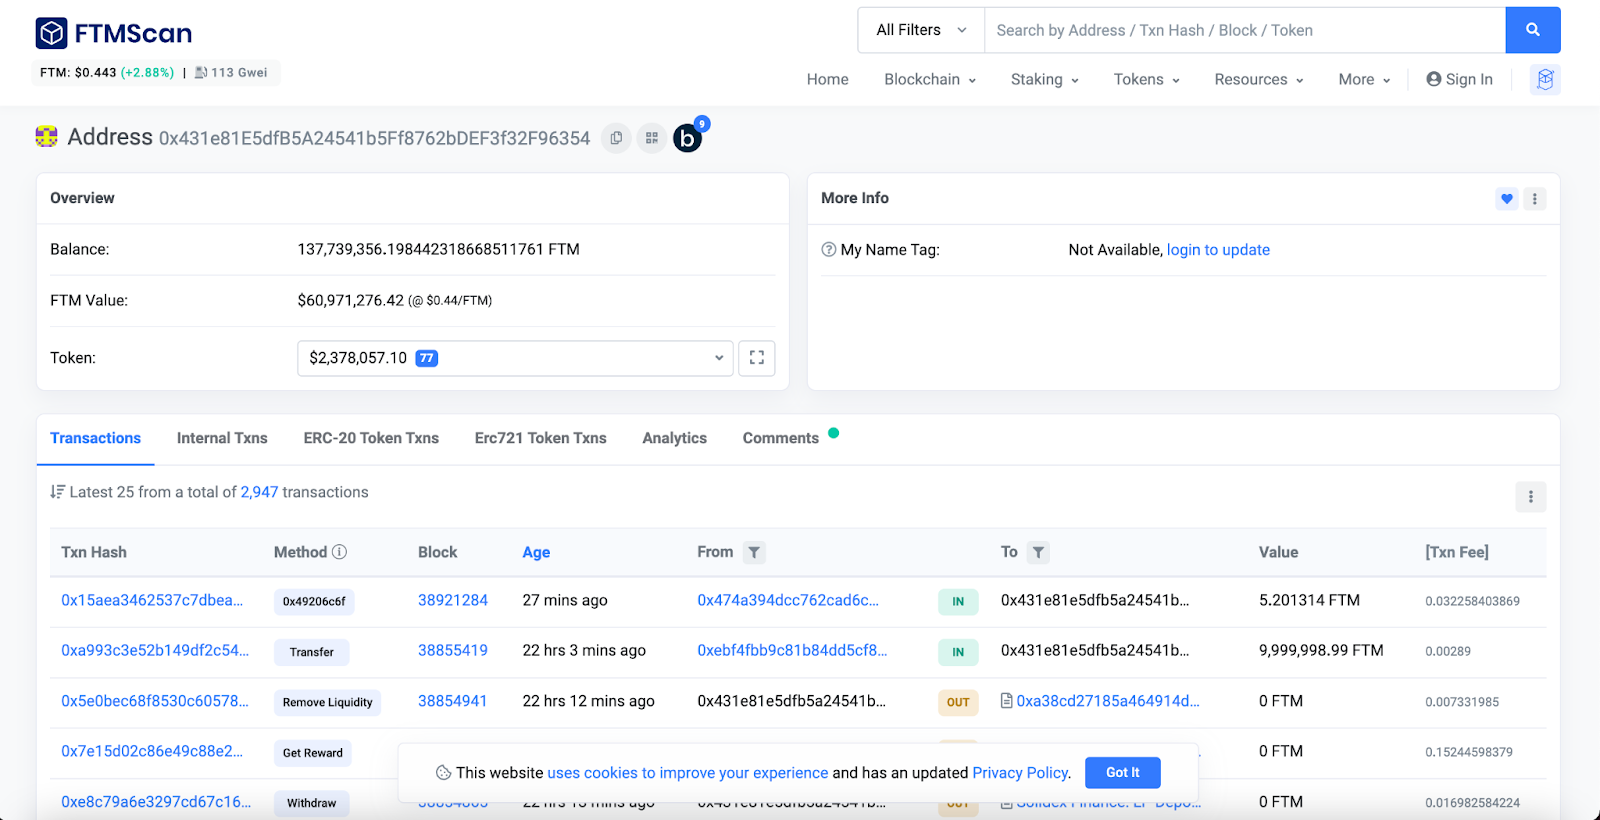Screen dimensions: 1600x820
Task: Expand the Staking menu
Action: [x=1044, y=79]
